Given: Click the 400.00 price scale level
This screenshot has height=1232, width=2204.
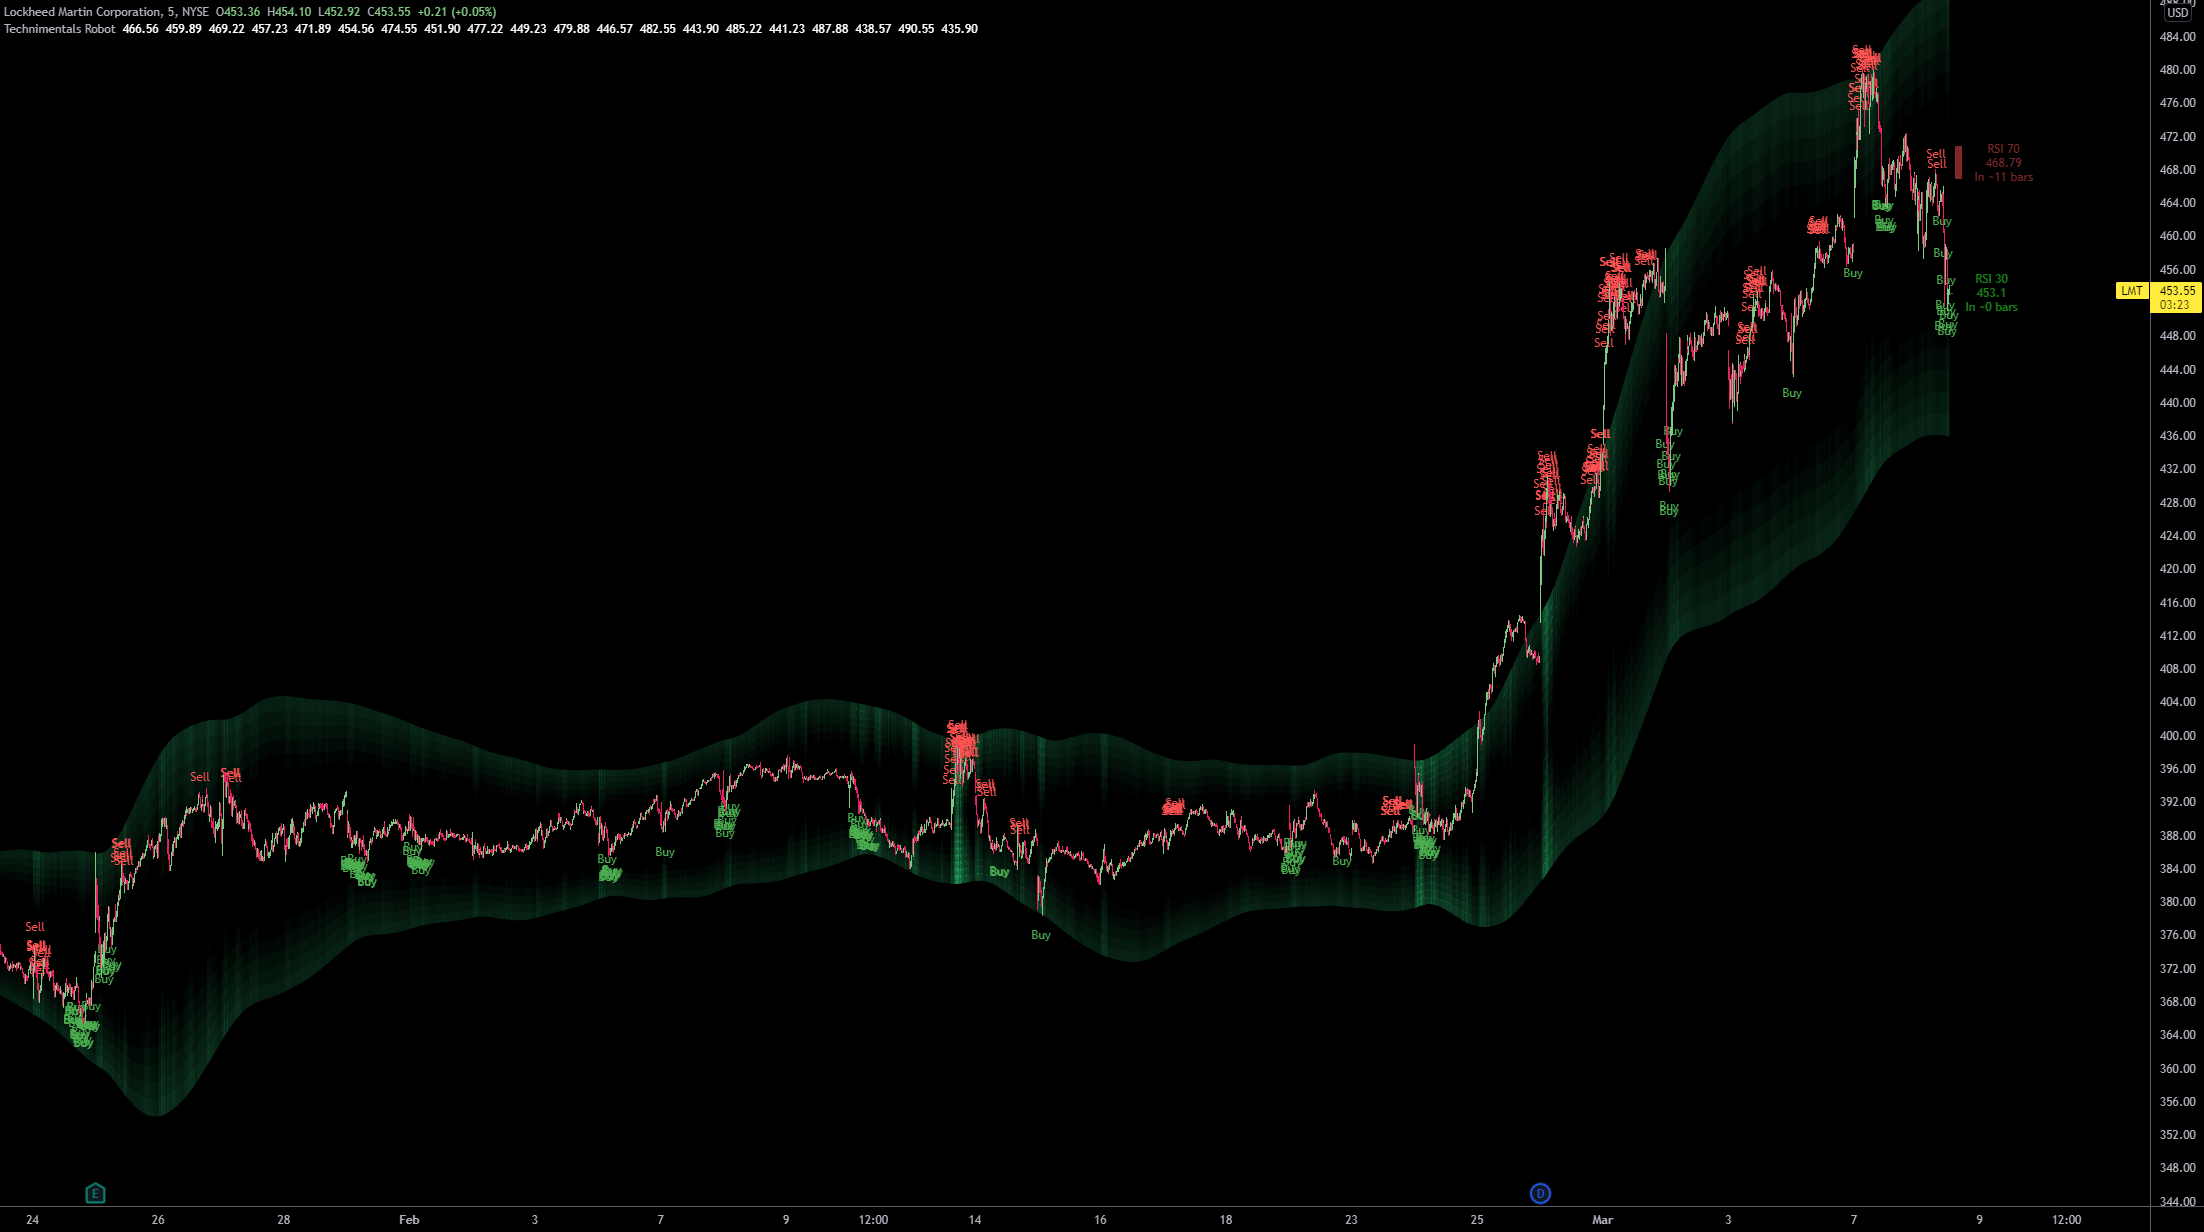Looking at the screenshot, I should 2176,735.
